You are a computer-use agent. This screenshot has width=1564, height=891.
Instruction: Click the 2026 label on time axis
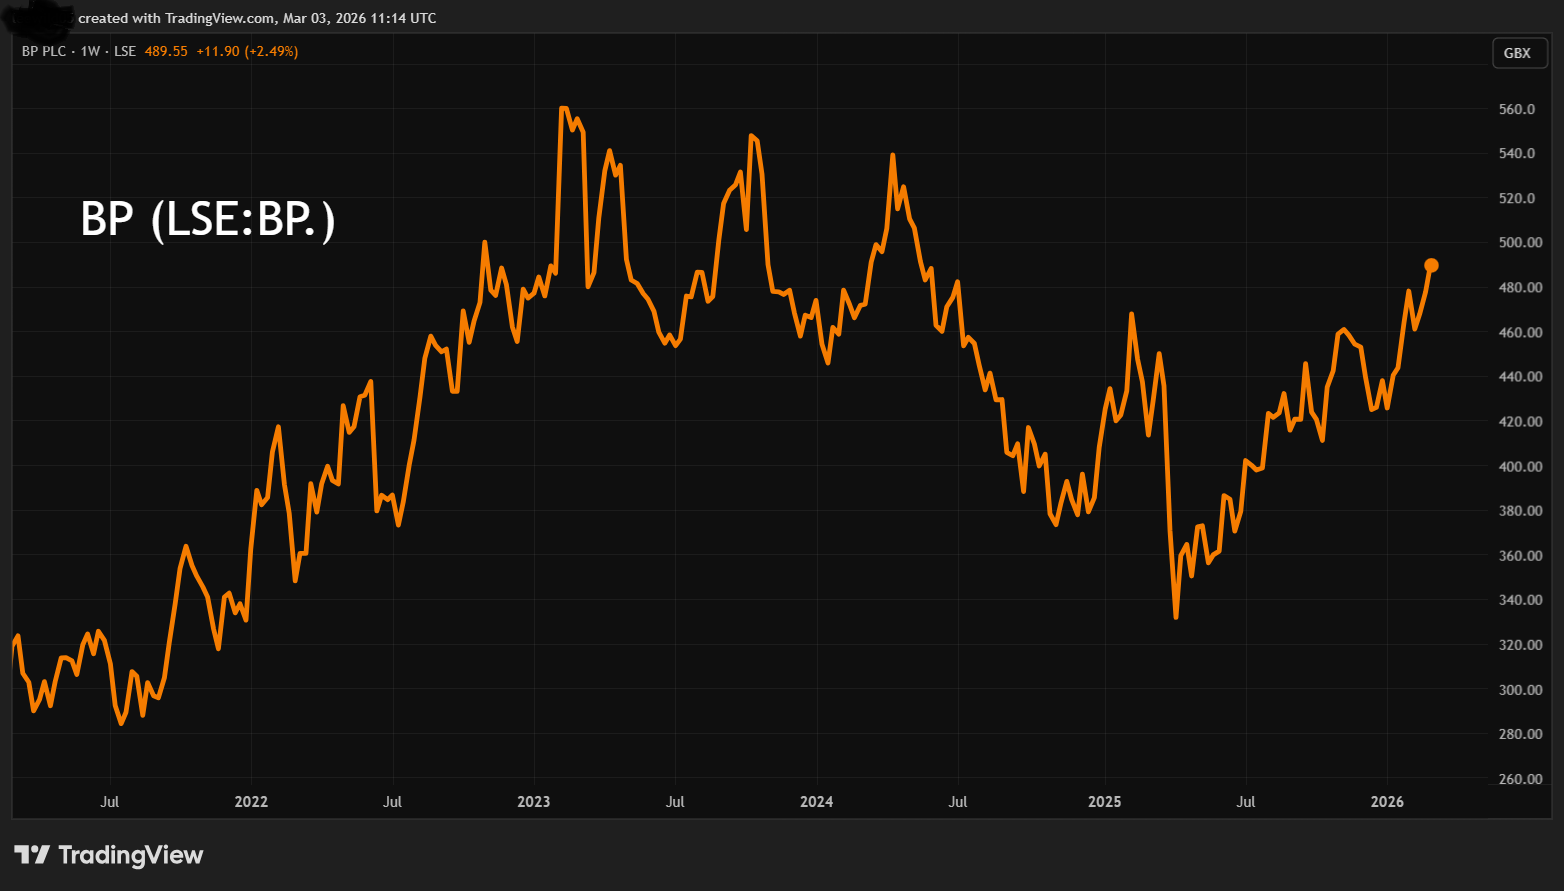[1387, 802]
